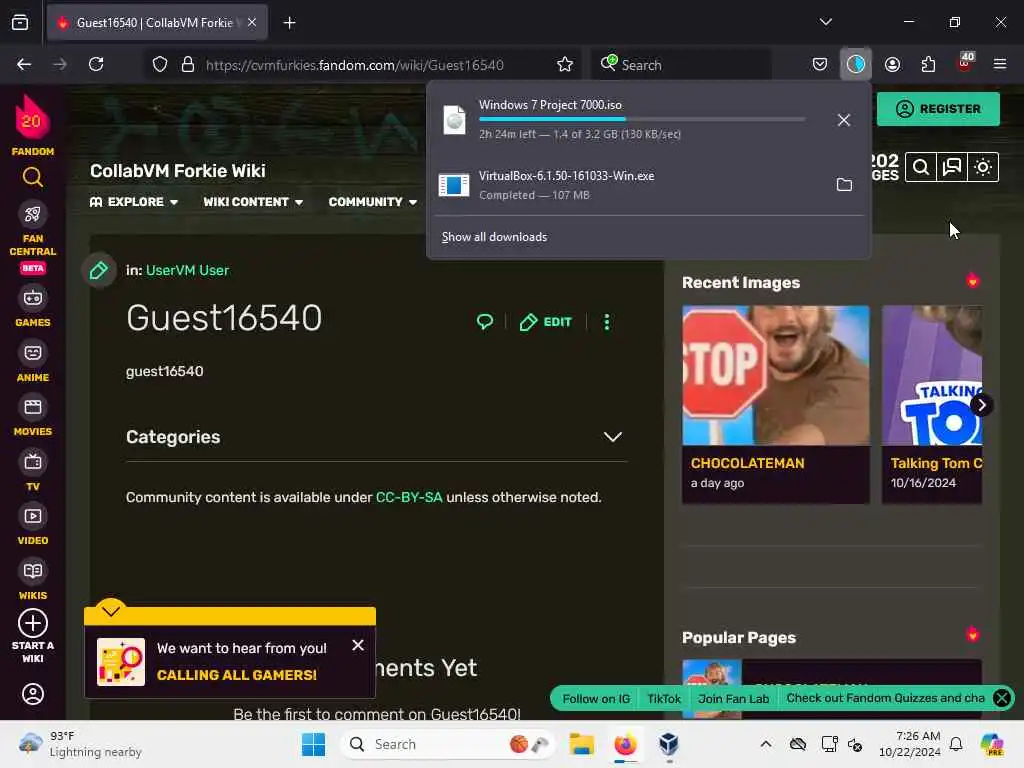Image resolution: width=1024 pixels, height=768 pixels.
Task: Click the Fandom flame logo
Action: (x=32, y=118)
